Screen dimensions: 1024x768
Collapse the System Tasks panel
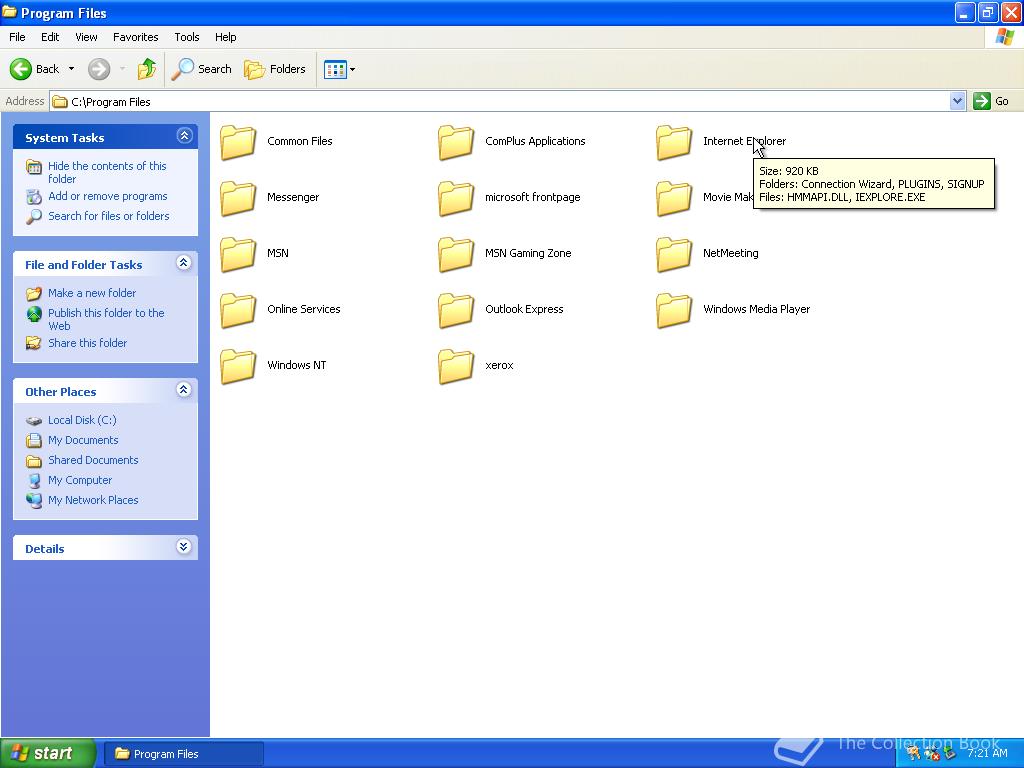point(184,136)
